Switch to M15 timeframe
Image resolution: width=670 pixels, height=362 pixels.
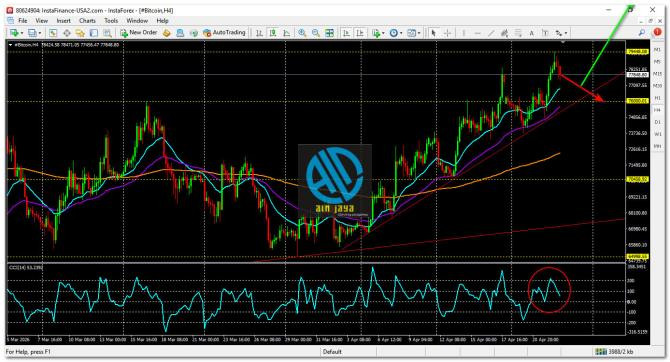pos(657,74)
